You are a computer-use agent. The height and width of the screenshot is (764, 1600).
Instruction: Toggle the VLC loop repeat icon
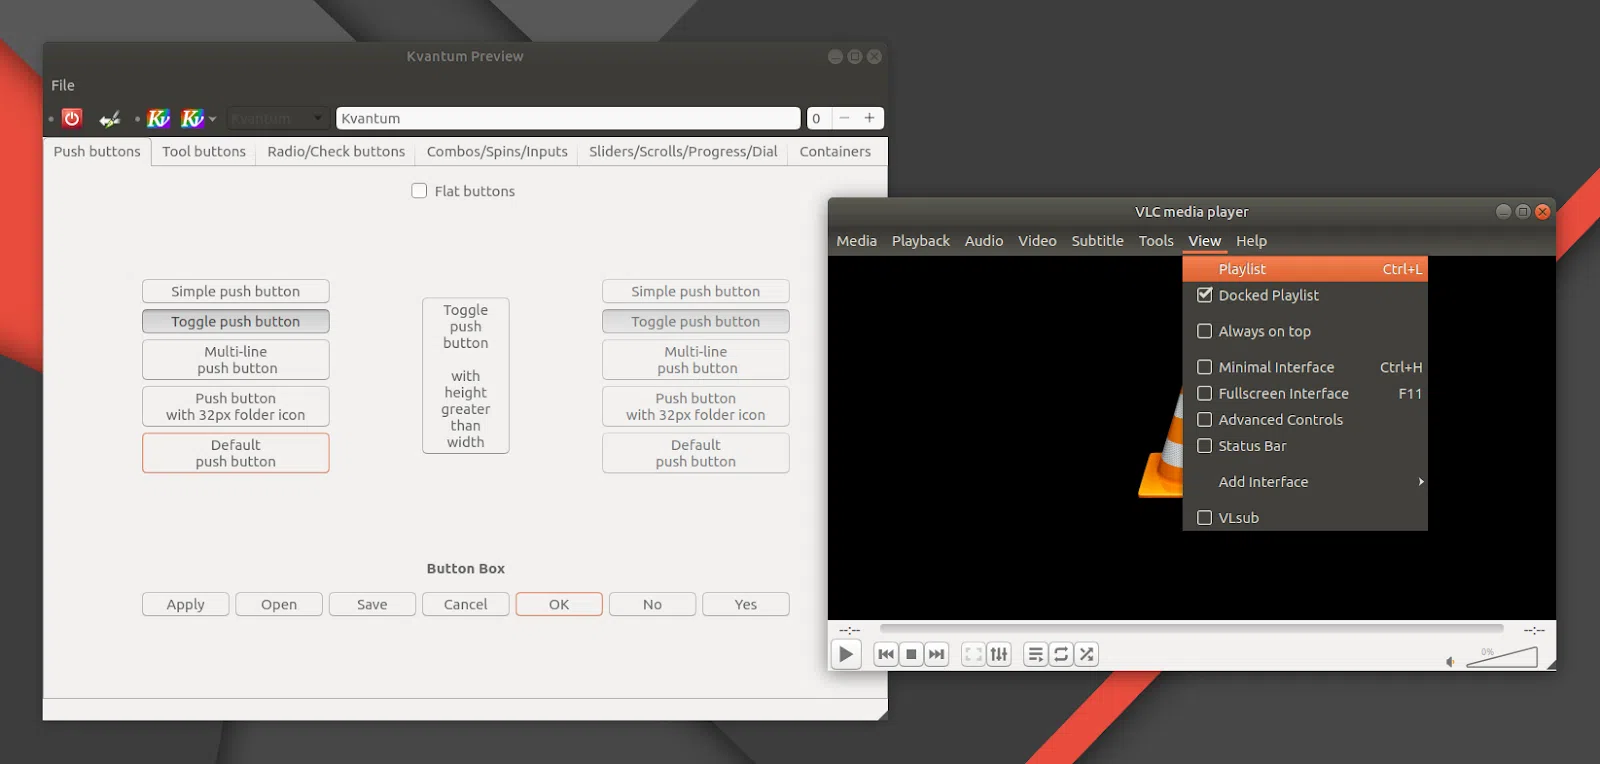tap(1061, 654)
